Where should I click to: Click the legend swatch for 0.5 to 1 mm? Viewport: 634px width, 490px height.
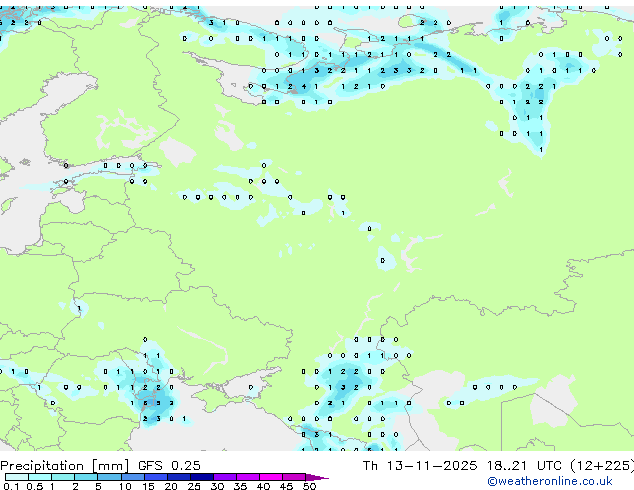coord(40,477)
